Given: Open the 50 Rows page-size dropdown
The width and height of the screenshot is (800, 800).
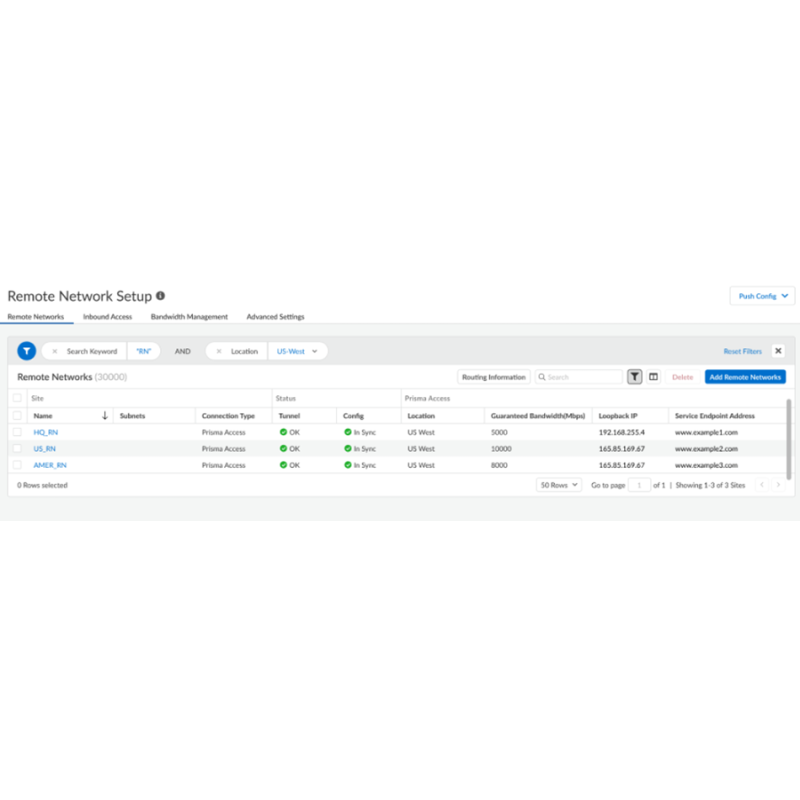Looking at the screenshot, I should click(x=559, y=485).
